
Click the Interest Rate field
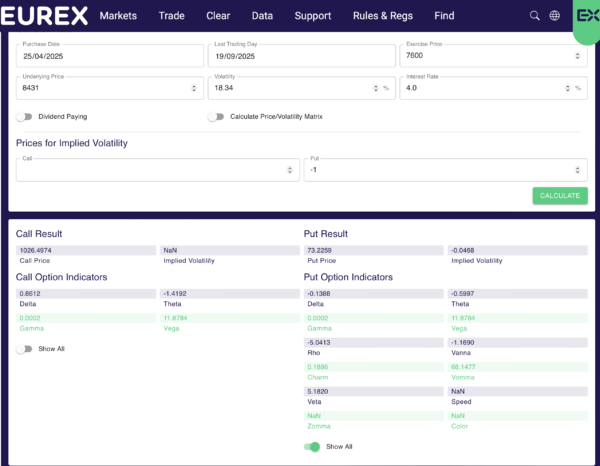click(494, 88)
